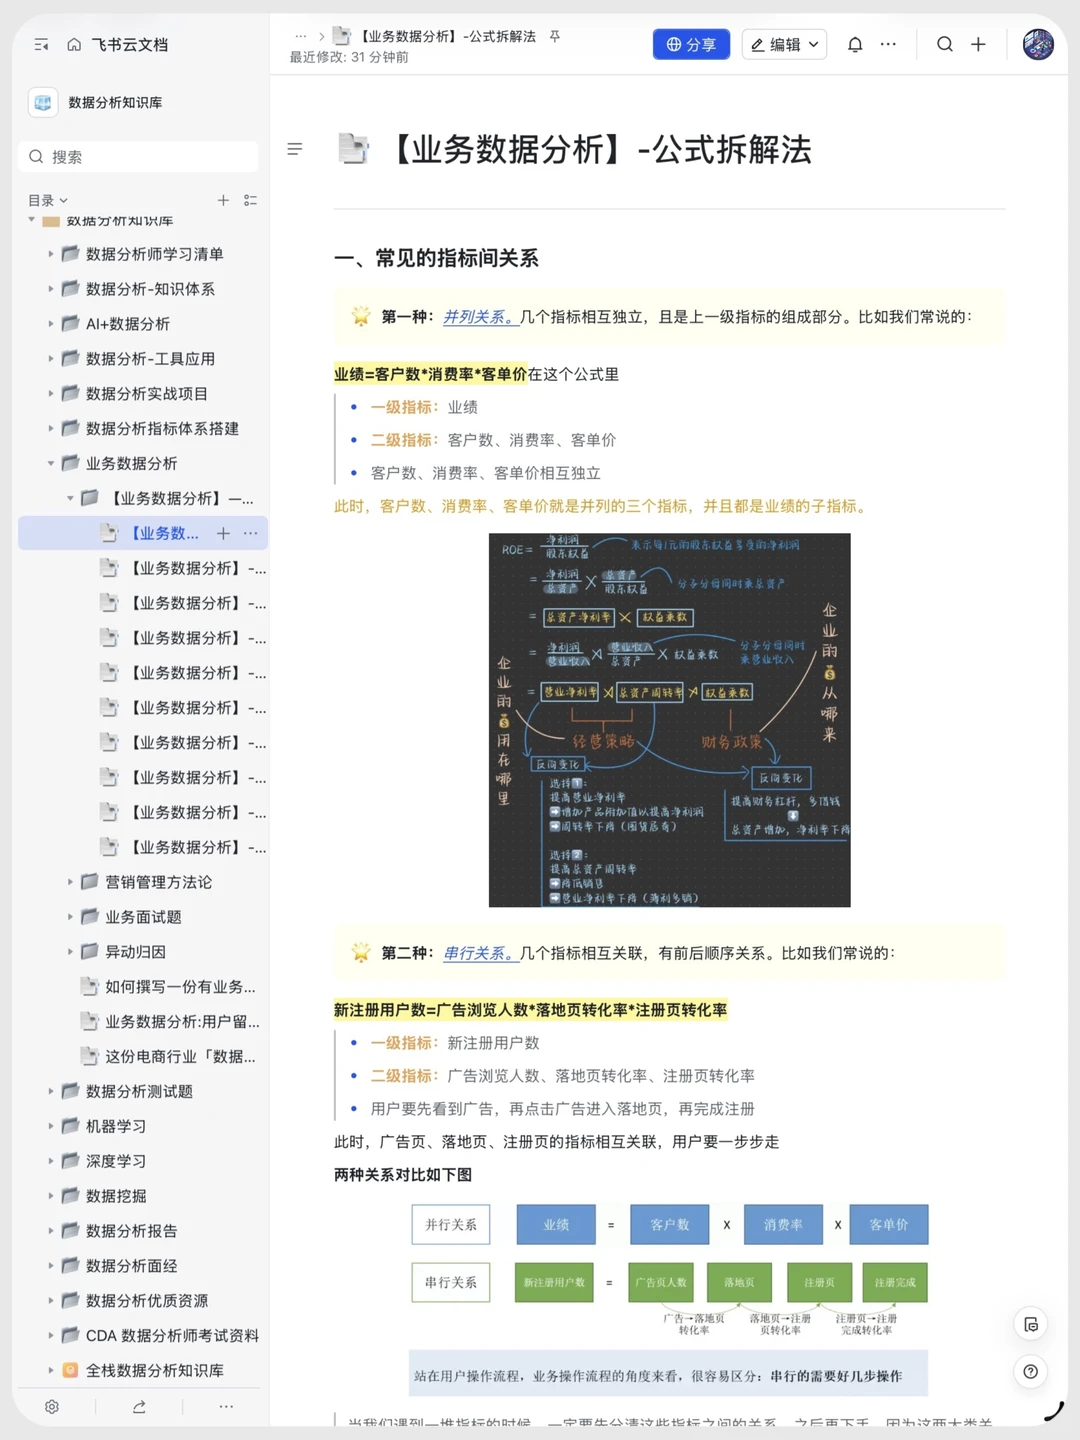Click the collapse-all tree icon beside 目录
Viewport: 1080px width, 1440px height.
pyautogui.click(x=250, y=201)
